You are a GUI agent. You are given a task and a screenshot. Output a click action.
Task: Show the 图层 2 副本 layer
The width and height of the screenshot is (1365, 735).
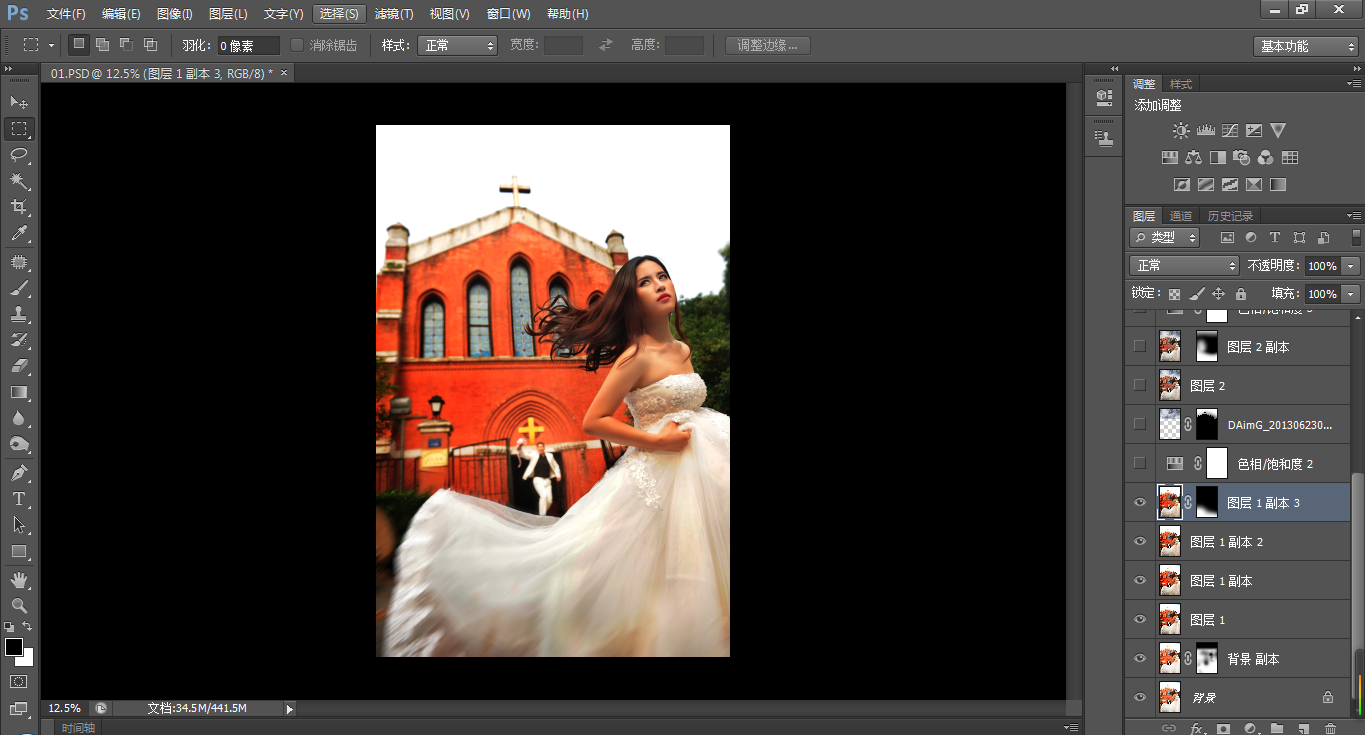(x=1140, y=346)
